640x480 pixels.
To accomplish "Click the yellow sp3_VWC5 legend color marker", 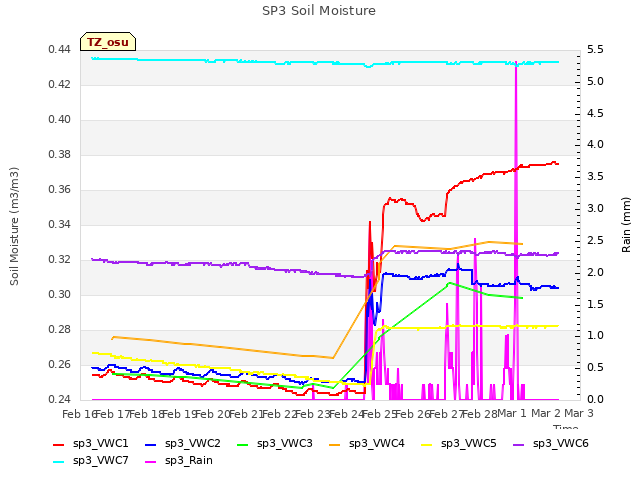I will point(427,444).
